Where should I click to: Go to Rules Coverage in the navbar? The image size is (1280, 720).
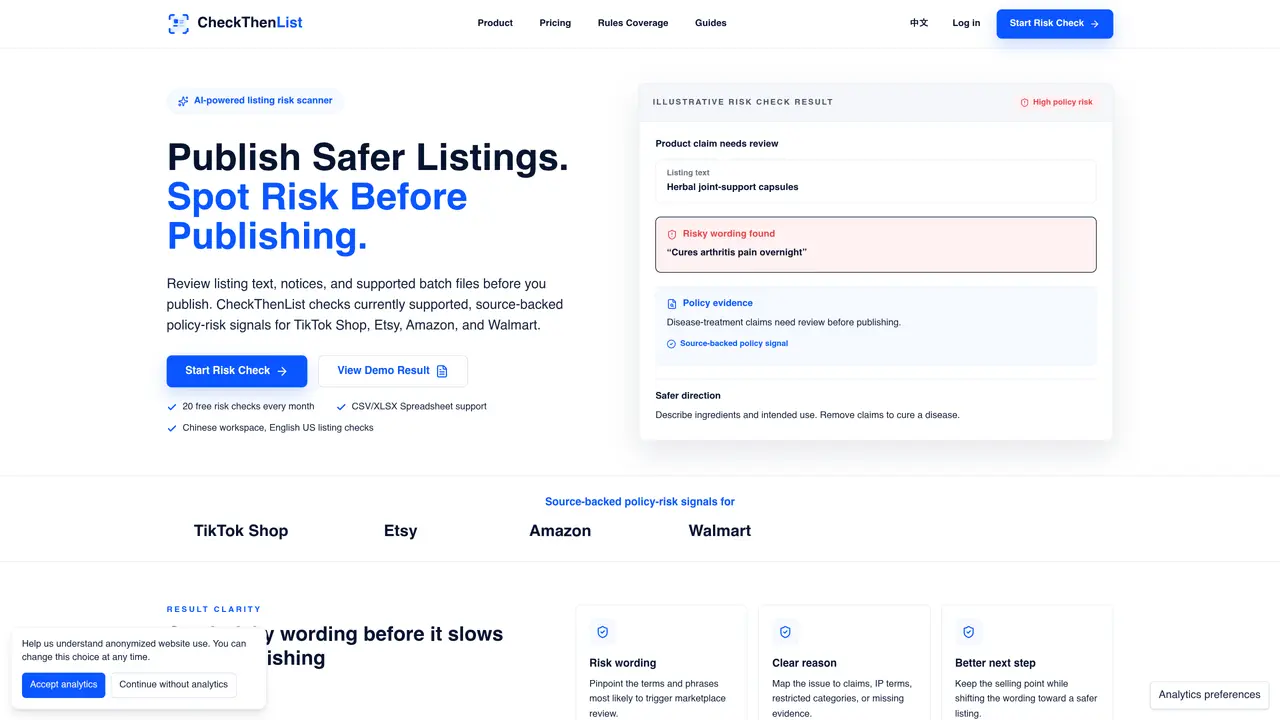tap(633, 23)
